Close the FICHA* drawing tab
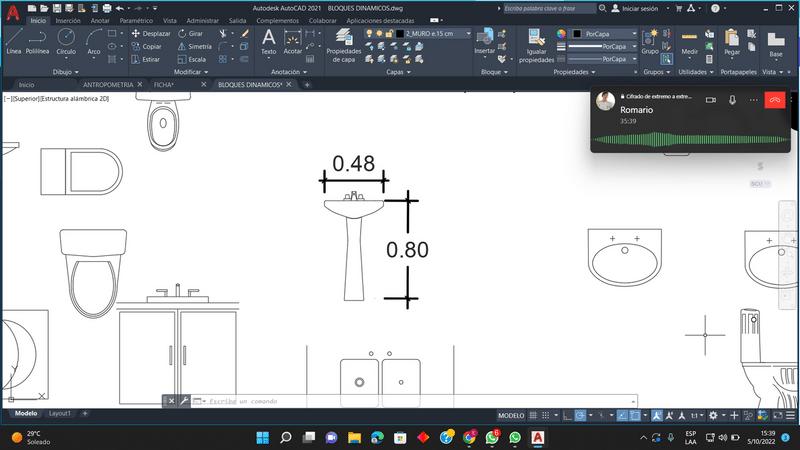The image size is (800, 450). point(204,84)
